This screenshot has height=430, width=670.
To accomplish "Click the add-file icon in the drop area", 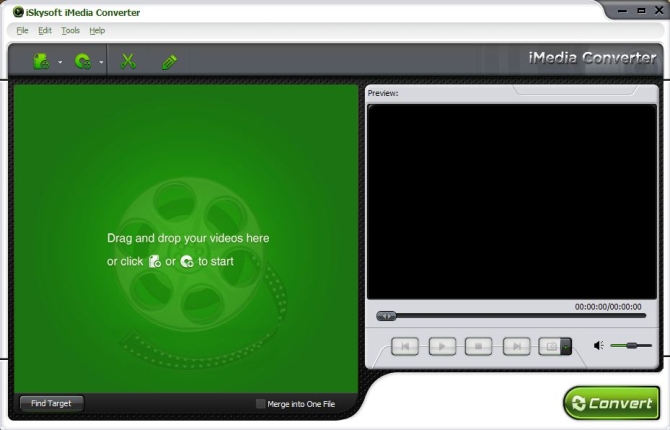I will [x=154, y=262].
